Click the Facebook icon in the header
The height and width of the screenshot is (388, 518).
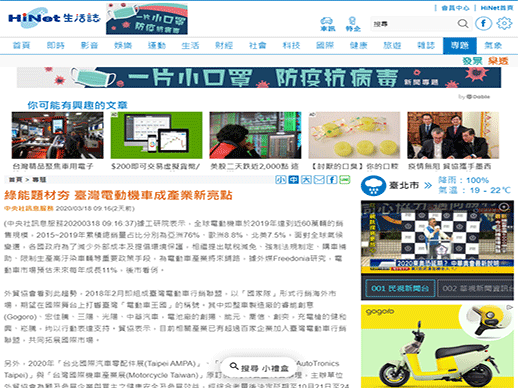coord(483,24)
